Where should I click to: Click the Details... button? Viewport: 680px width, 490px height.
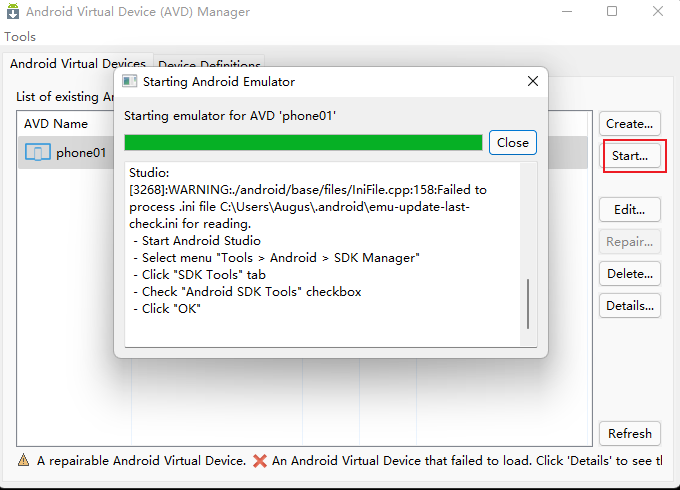click(x=629, y=306)
